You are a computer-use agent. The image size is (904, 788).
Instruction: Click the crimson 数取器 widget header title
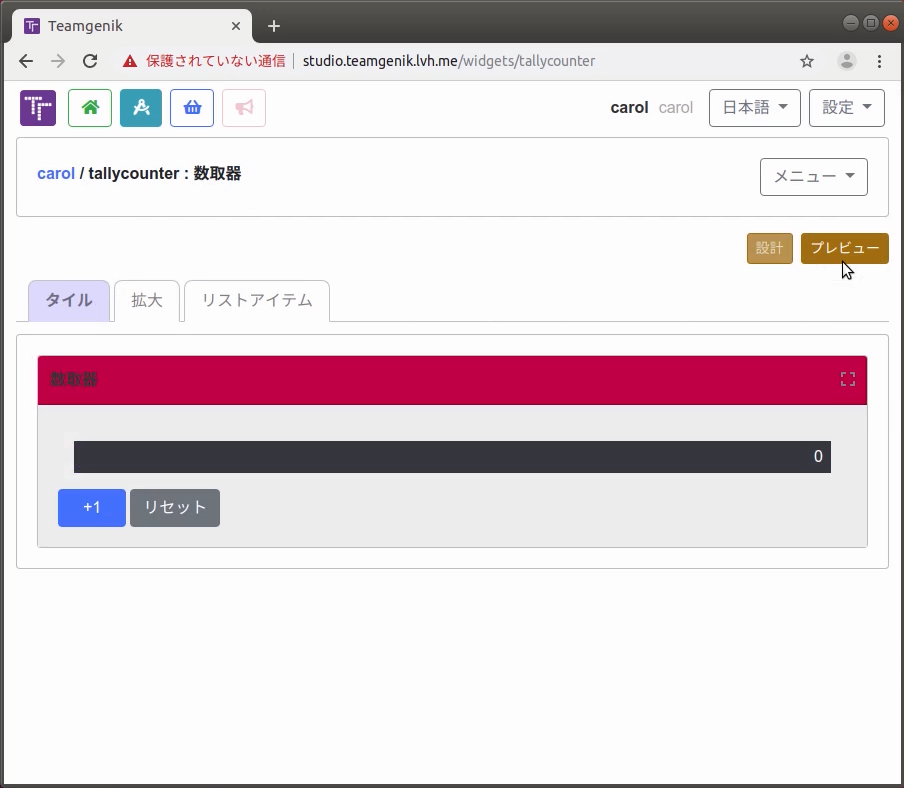(74, 379)
